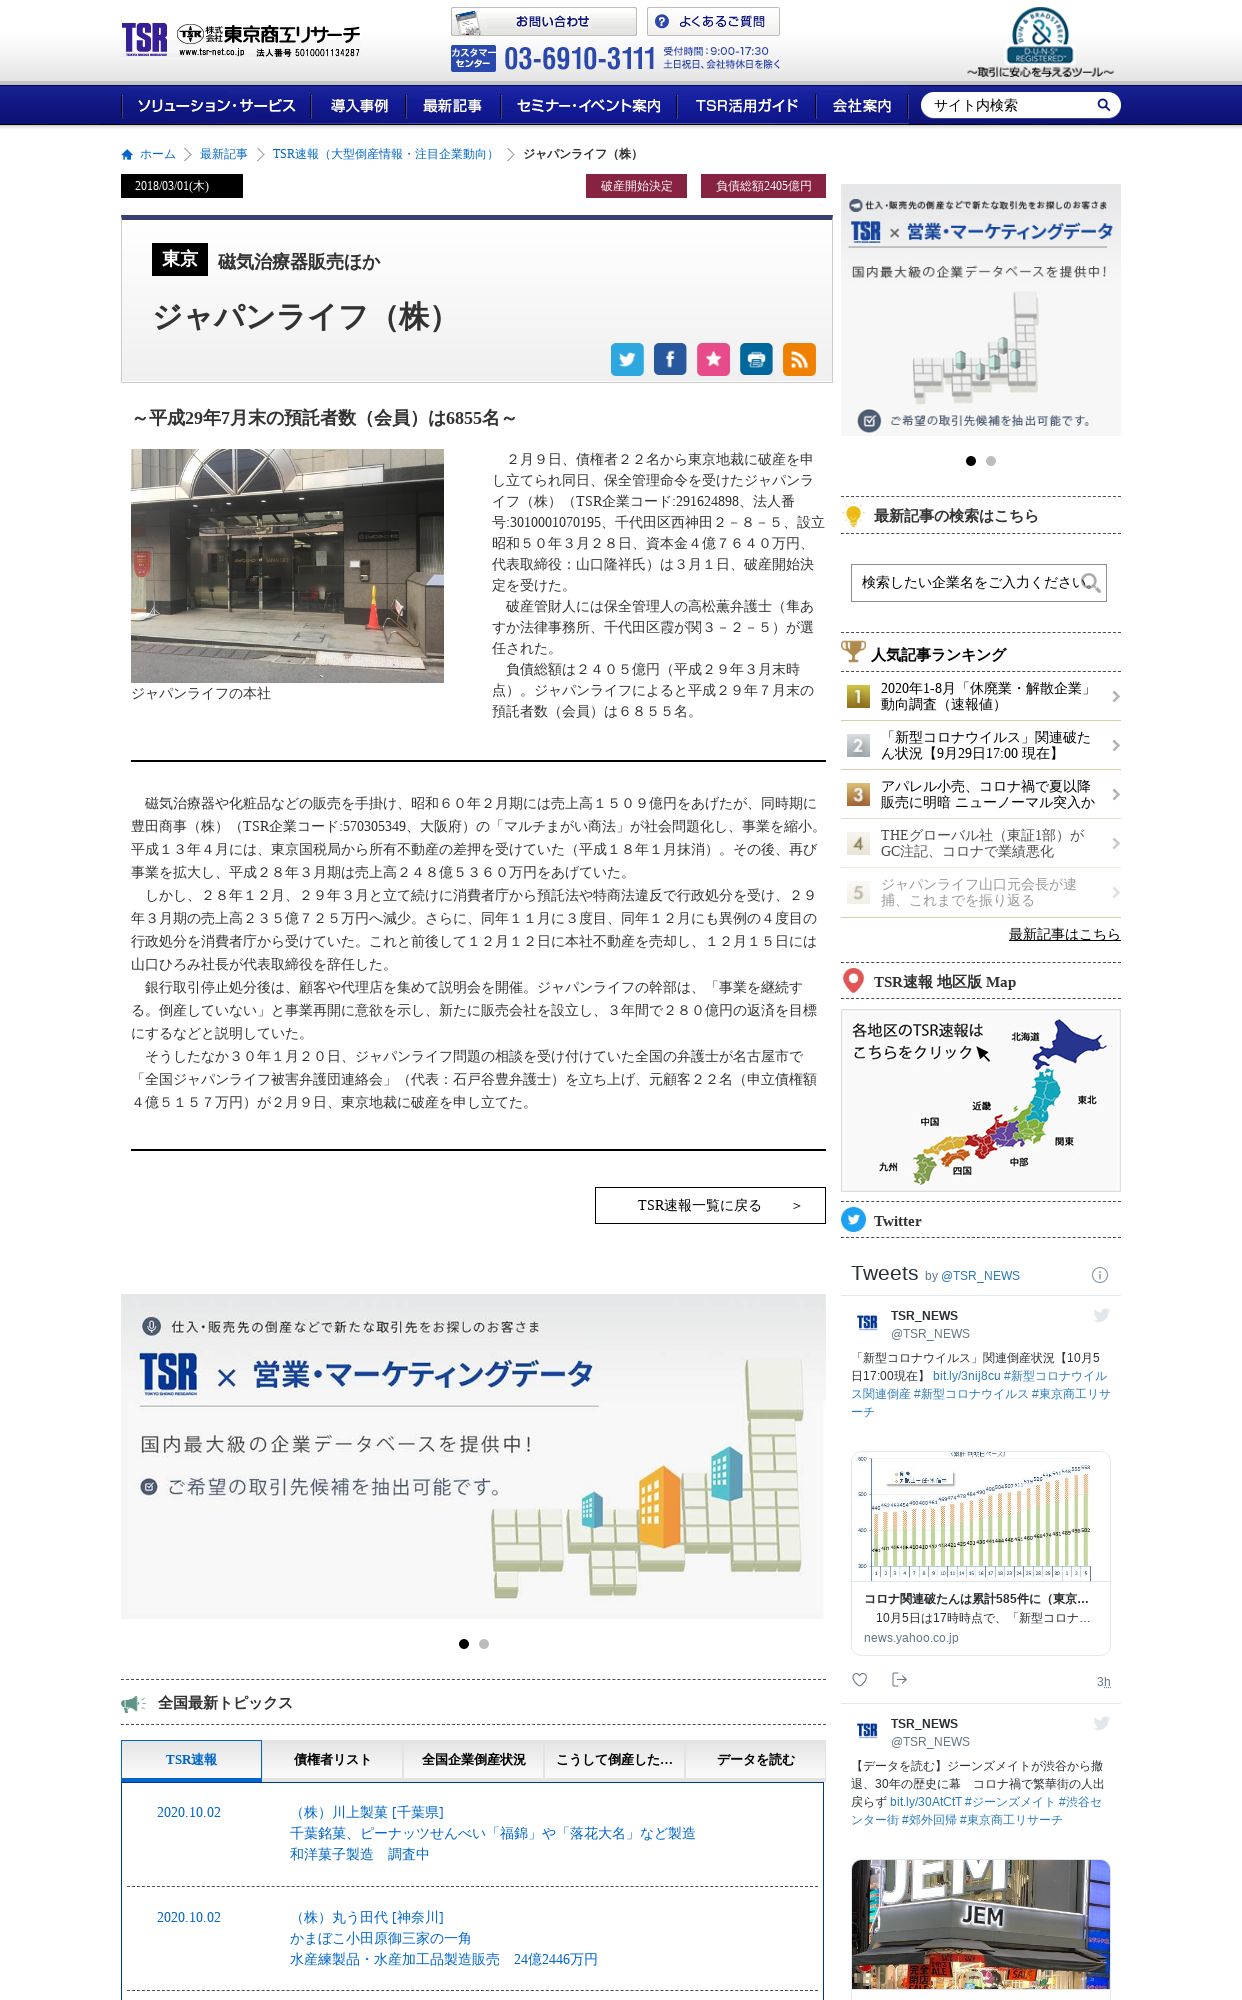Open @TSR_NEWS link beside Tweets
The width and height of the screenshot is (1242, 2000).
(x=980, y=1276)
